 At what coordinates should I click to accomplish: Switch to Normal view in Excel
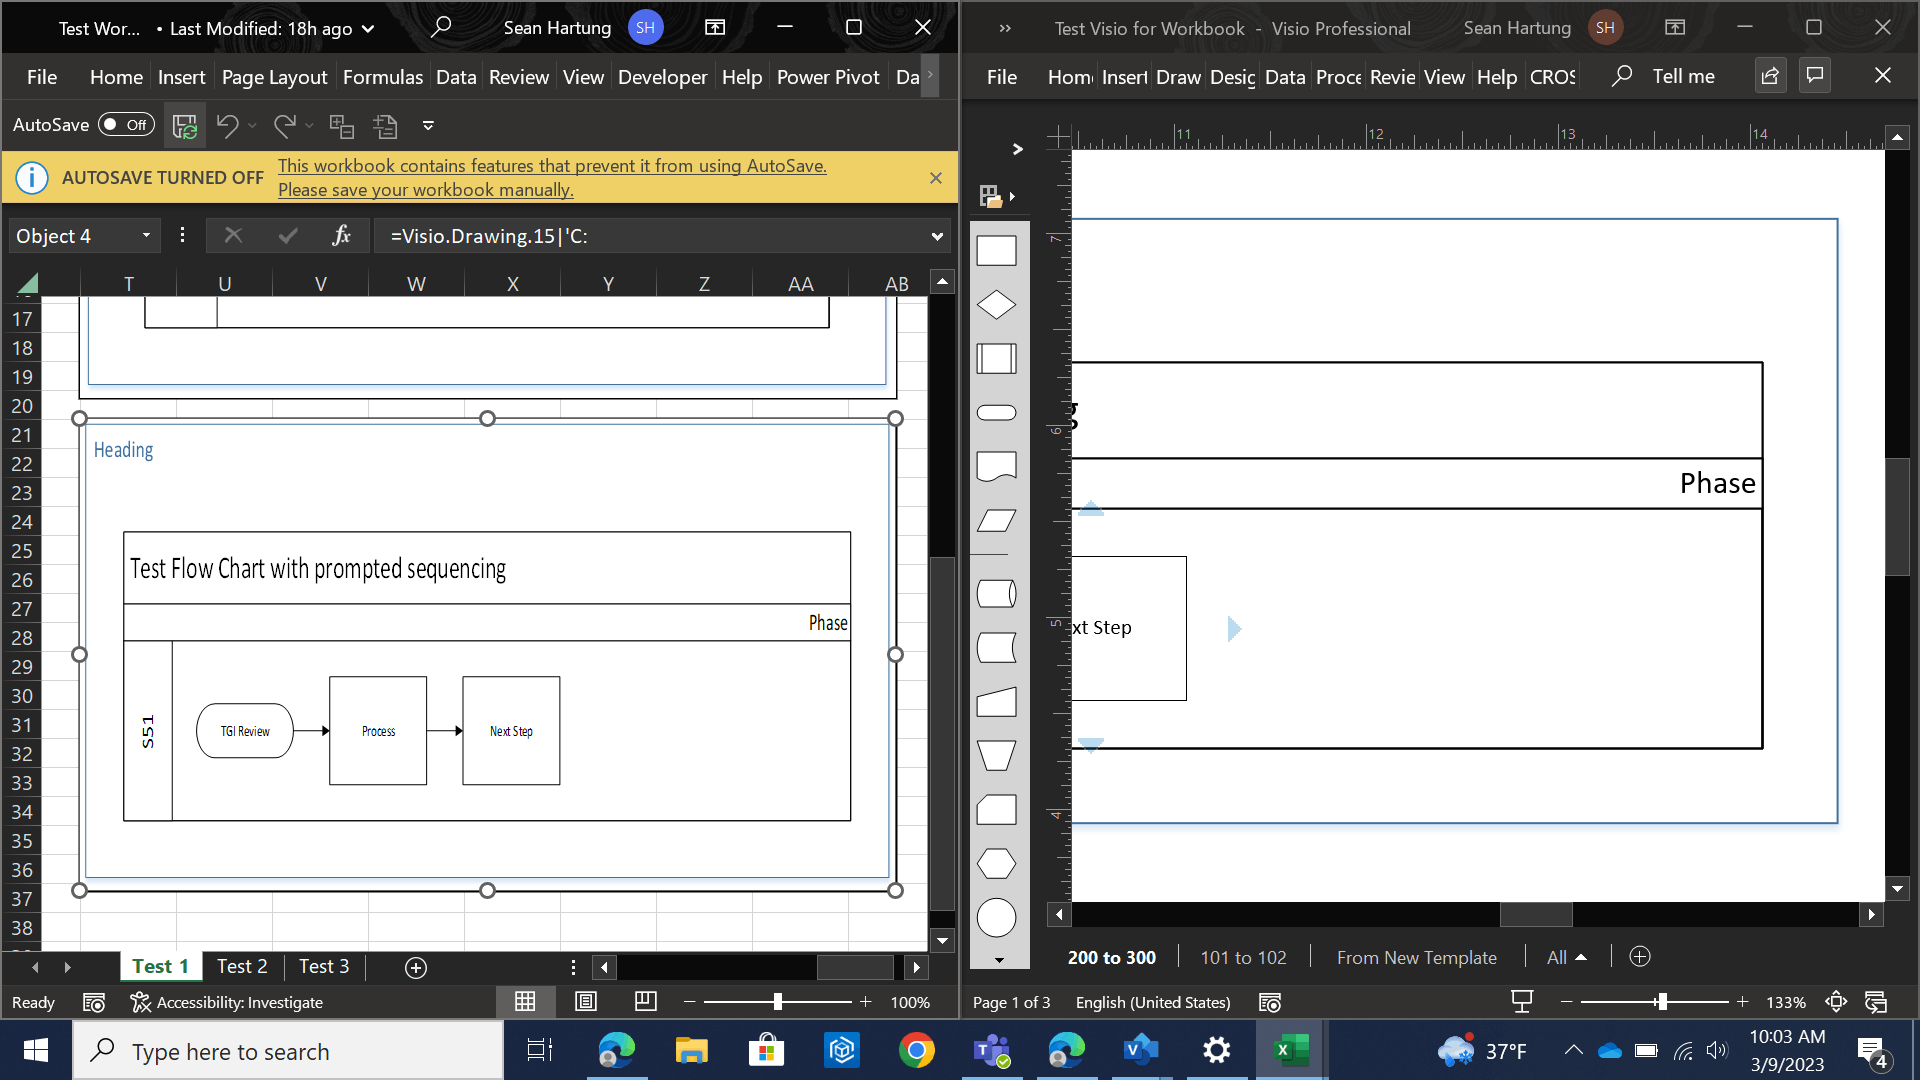[x=525, y=1002]
